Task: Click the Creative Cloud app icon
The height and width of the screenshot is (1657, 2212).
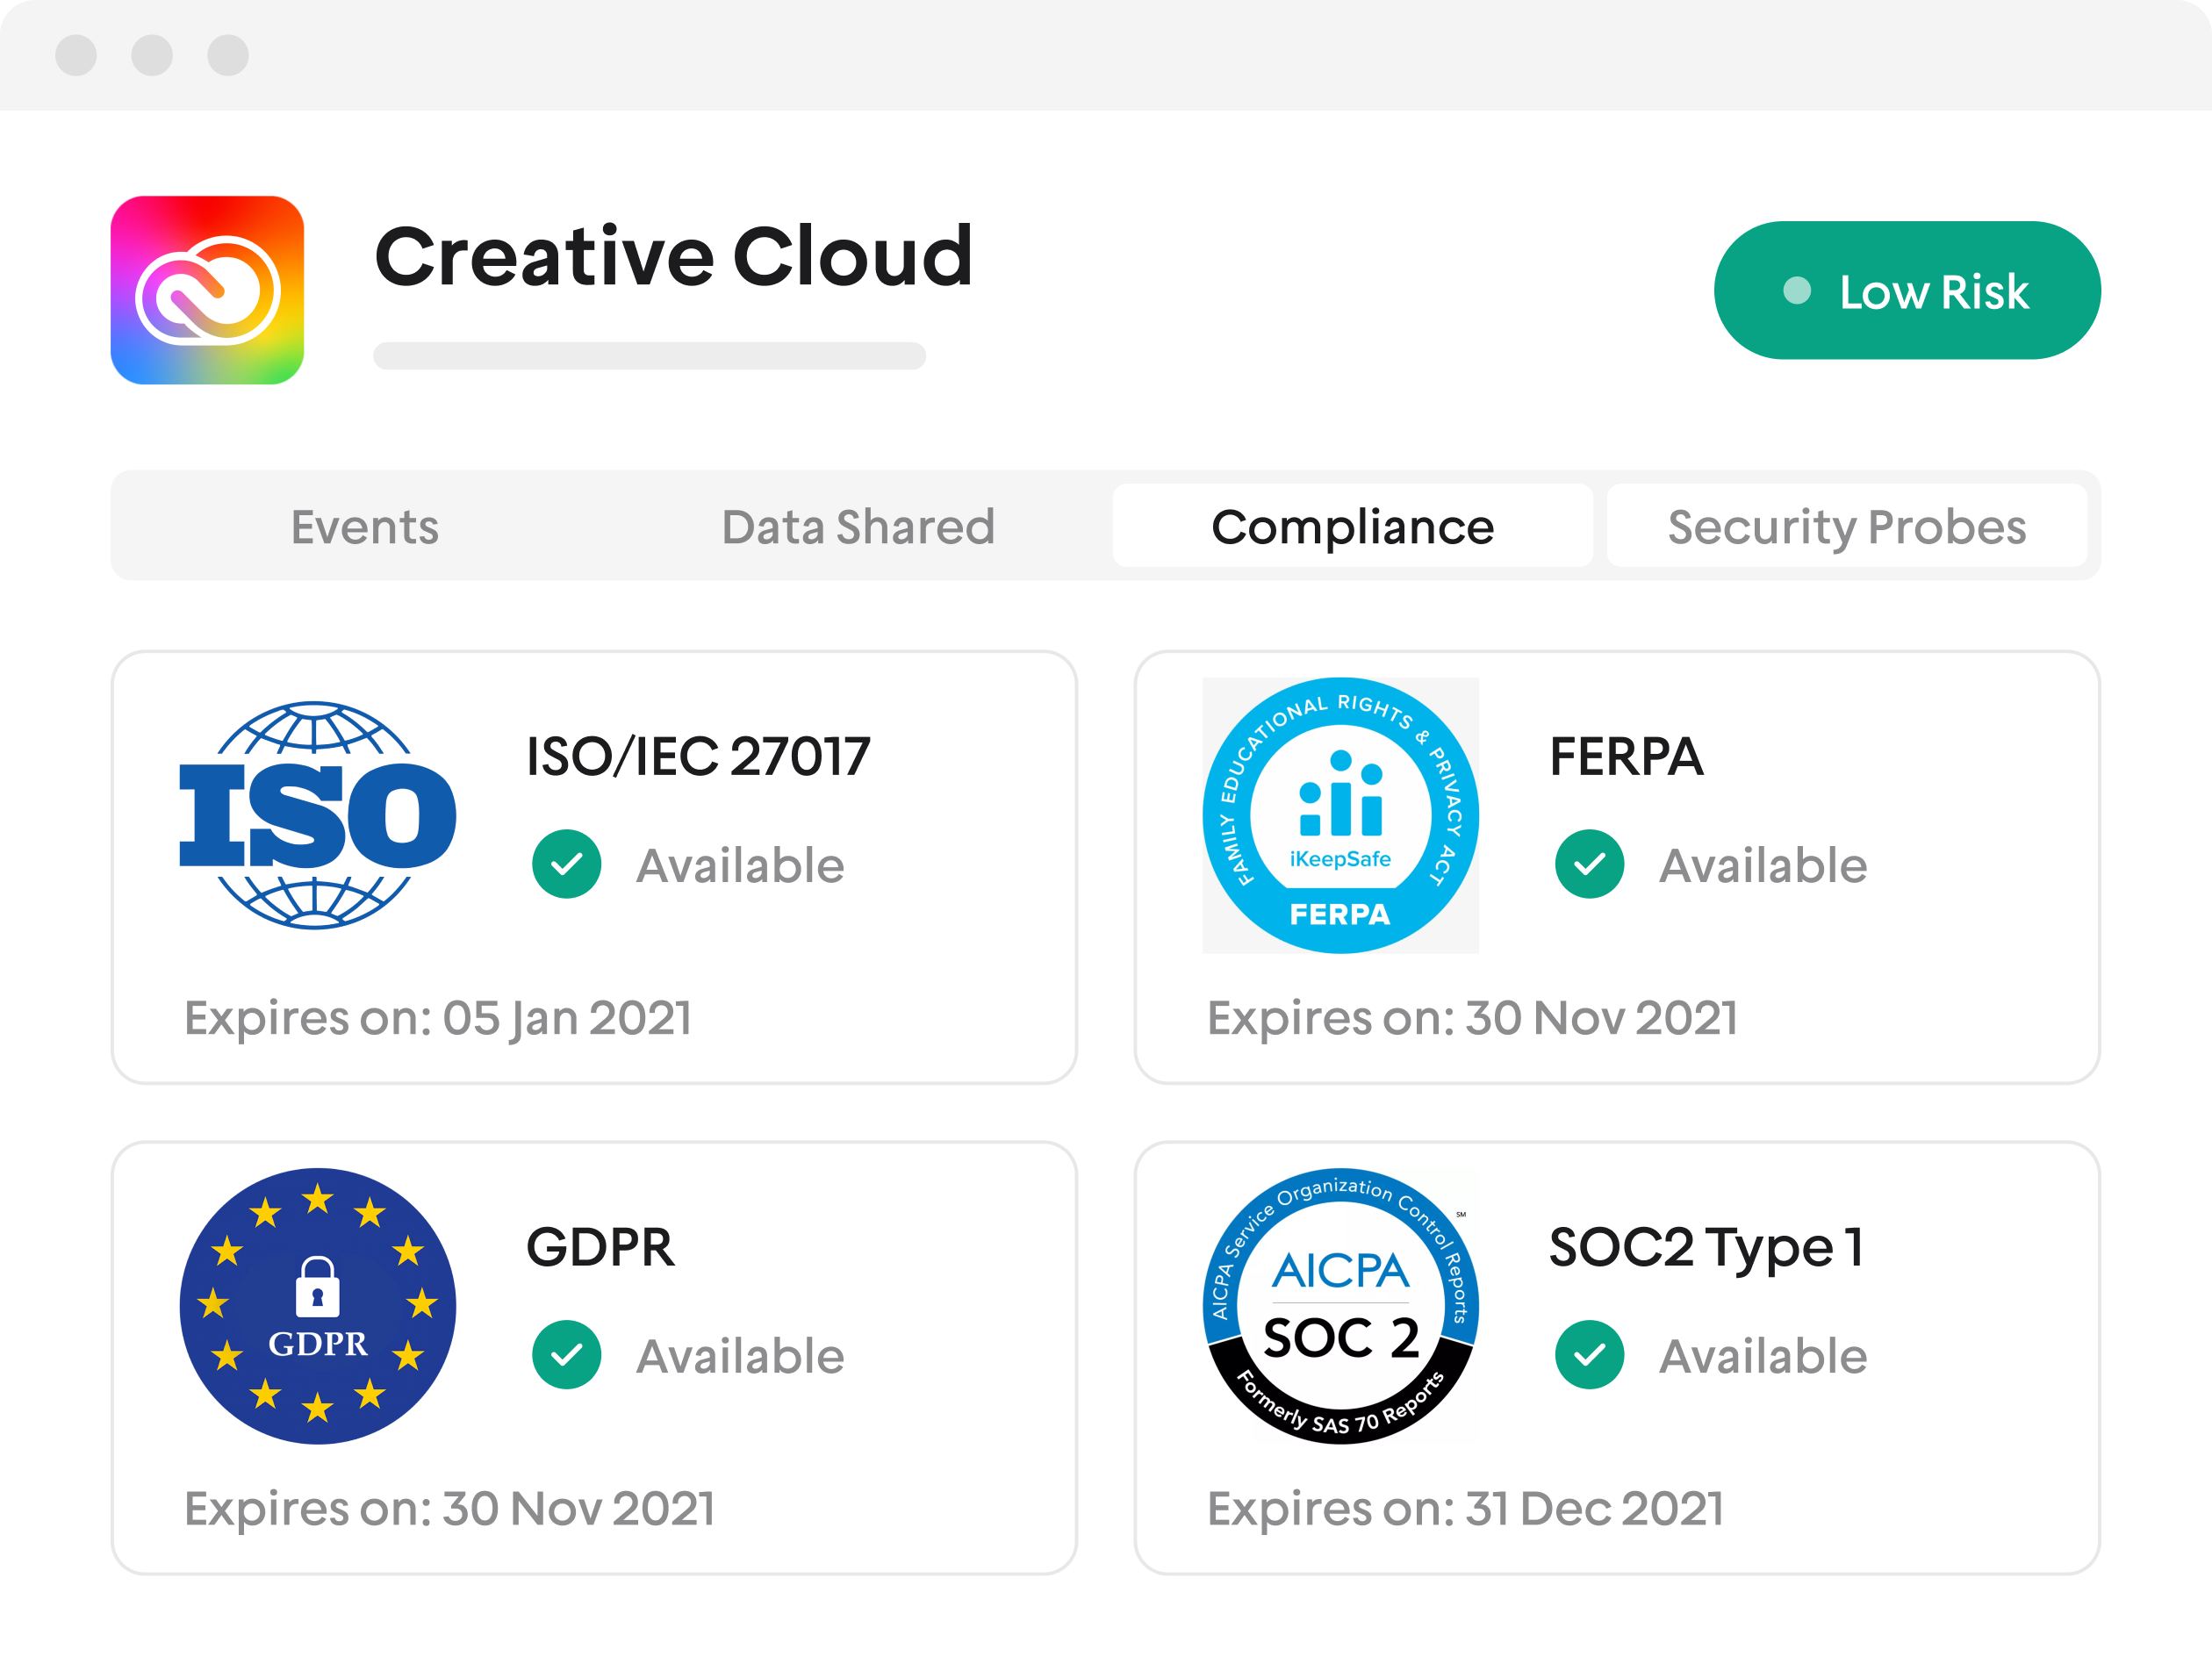Action: pos(207,290)
